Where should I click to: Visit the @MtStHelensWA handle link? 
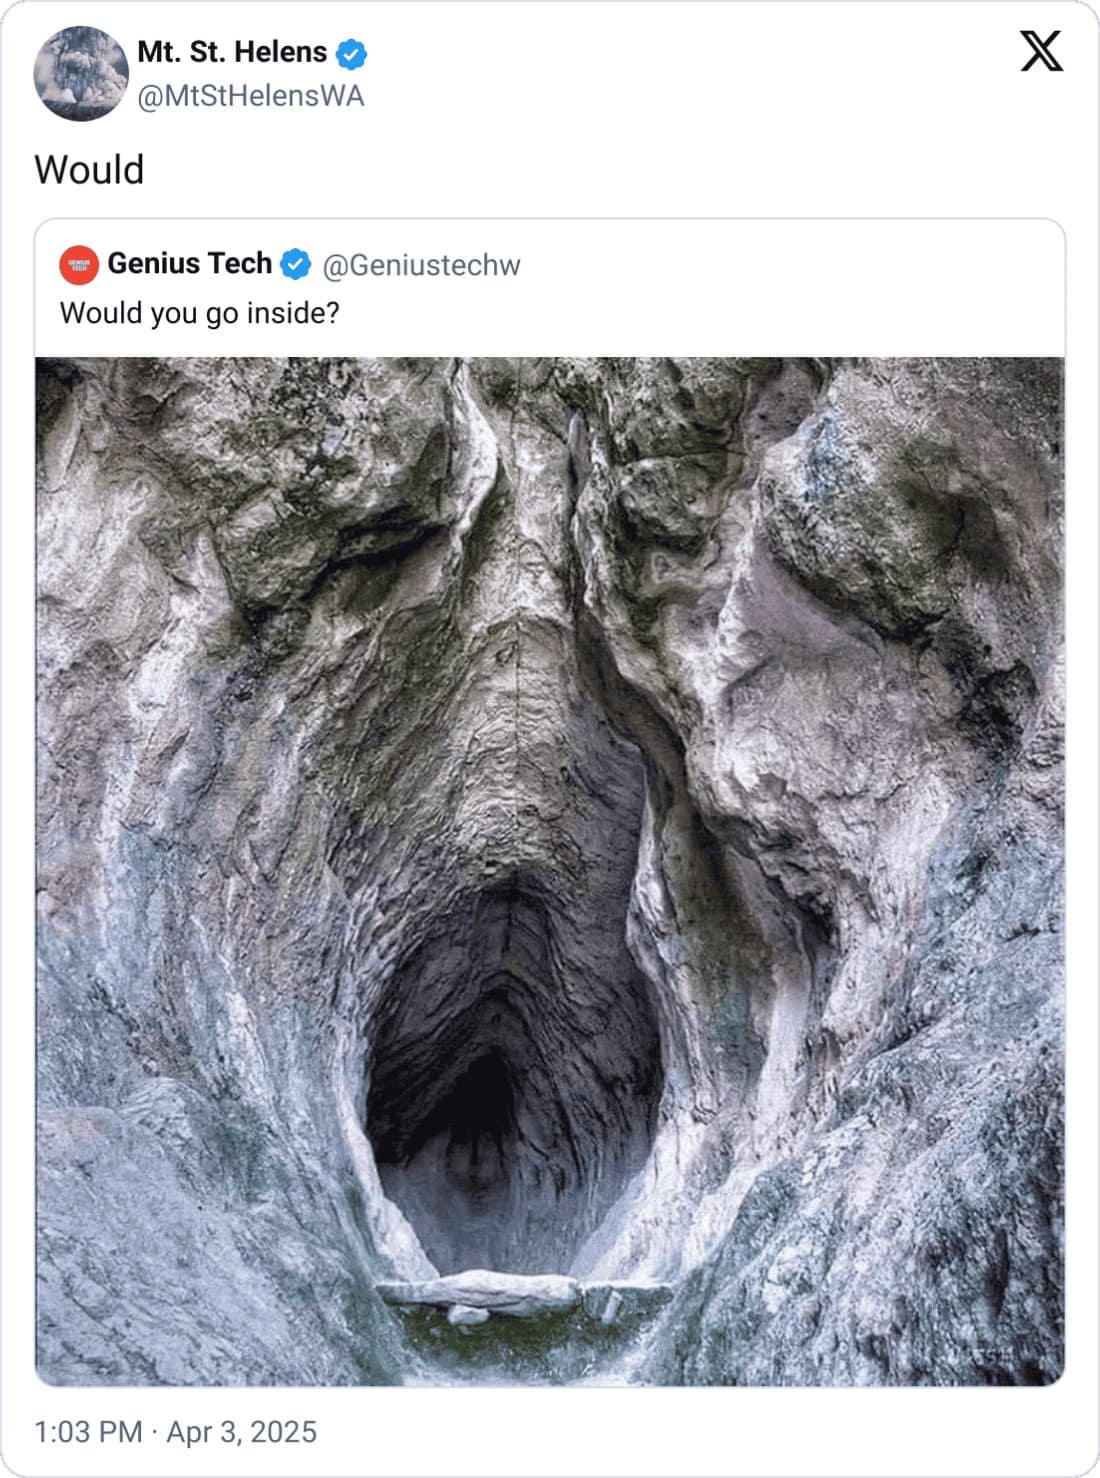[250, 96]
